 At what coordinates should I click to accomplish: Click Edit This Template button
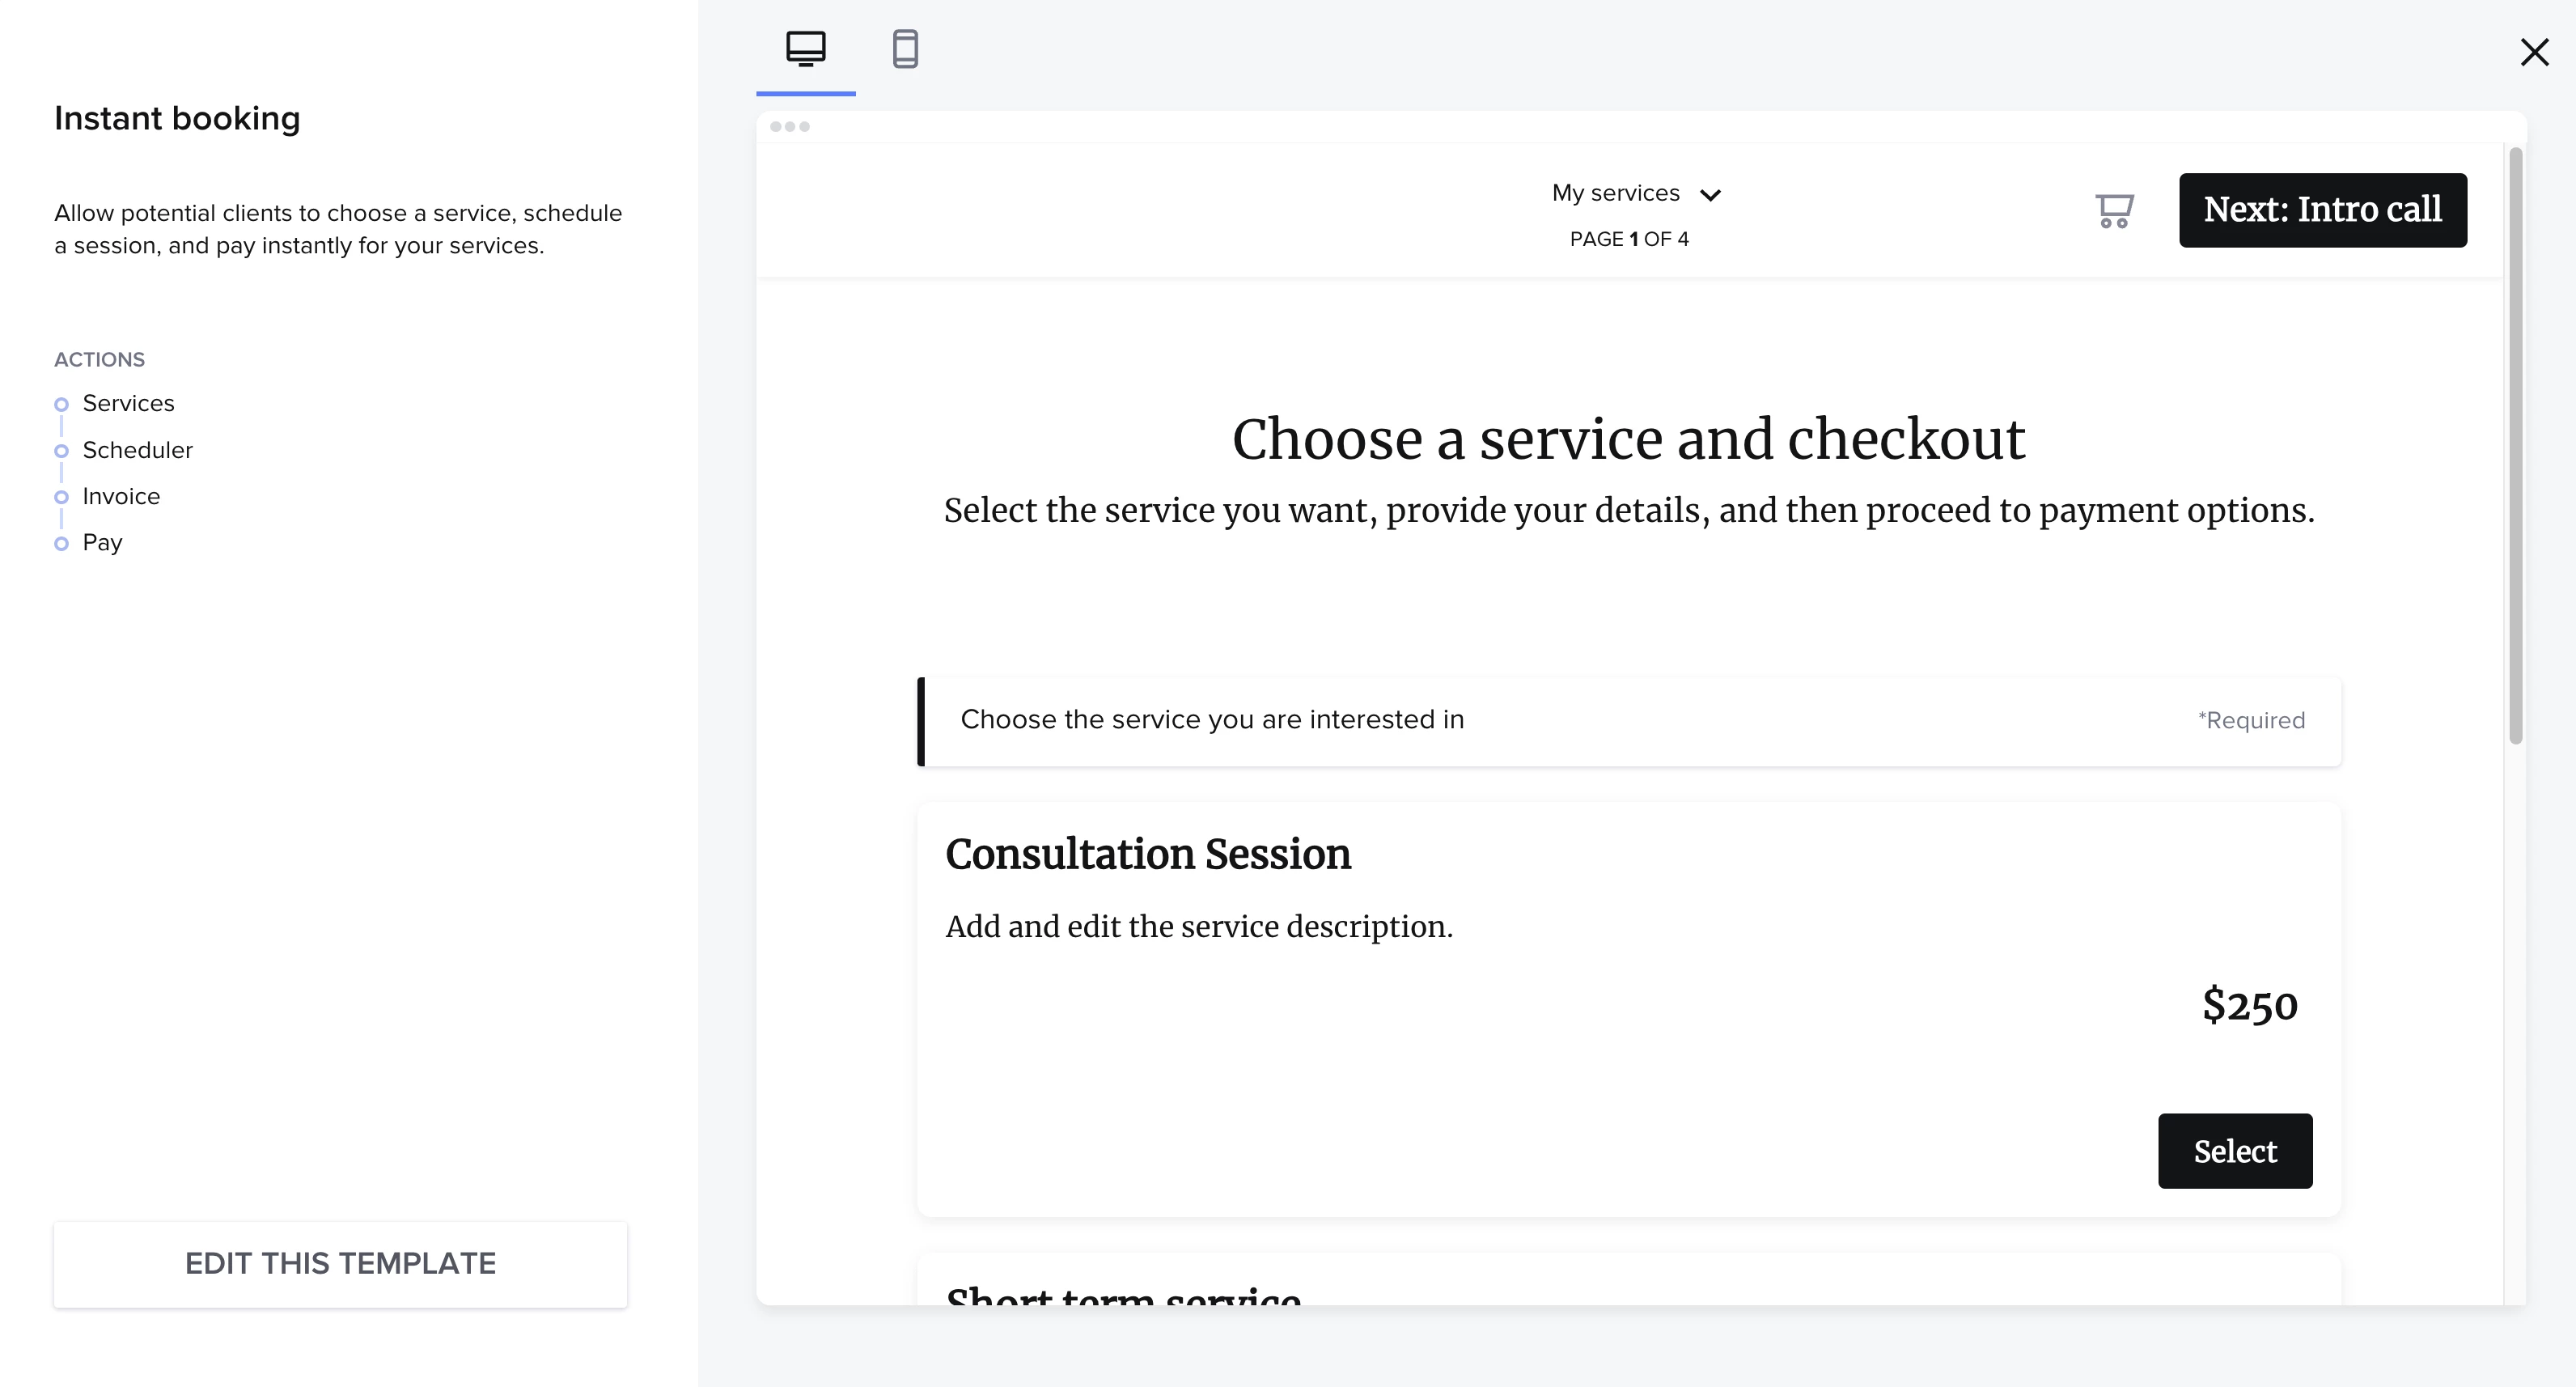pos(340,1263)
